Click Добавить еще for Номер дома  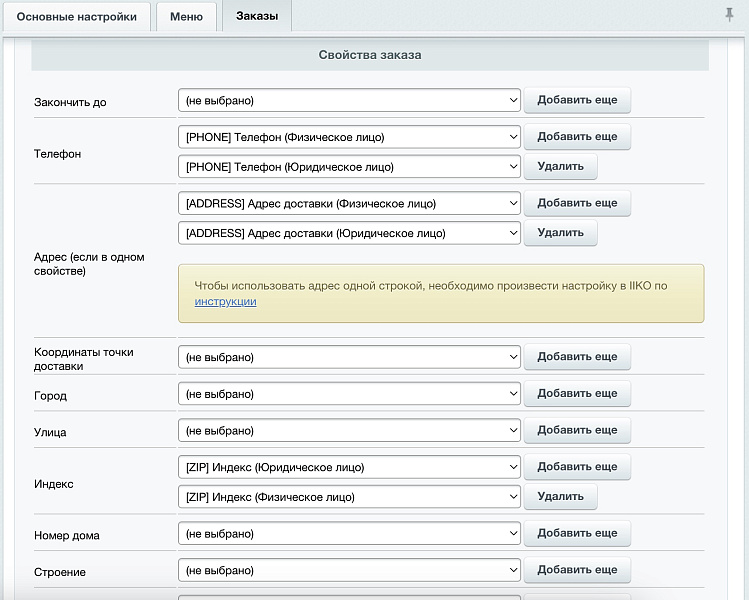(x=577, y=533)
